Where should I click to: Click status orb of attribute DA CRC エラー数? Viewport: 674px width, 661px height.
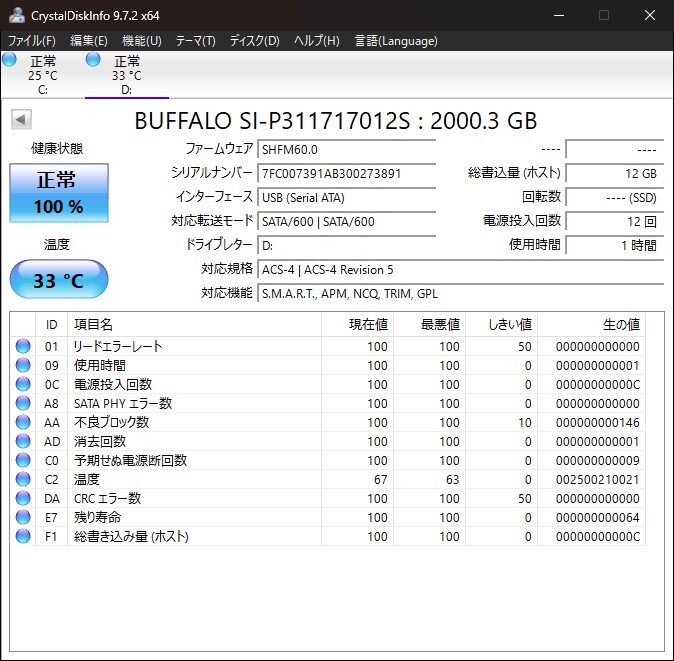coord(23,498)
